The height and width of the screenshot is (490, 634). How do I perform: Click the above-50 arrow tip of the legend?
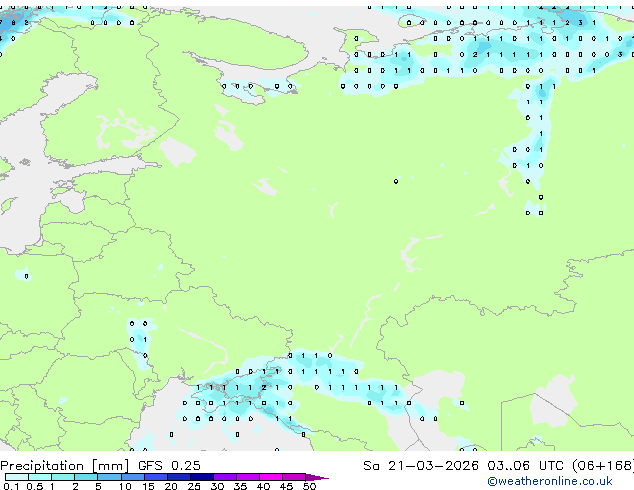coord(317,477)
